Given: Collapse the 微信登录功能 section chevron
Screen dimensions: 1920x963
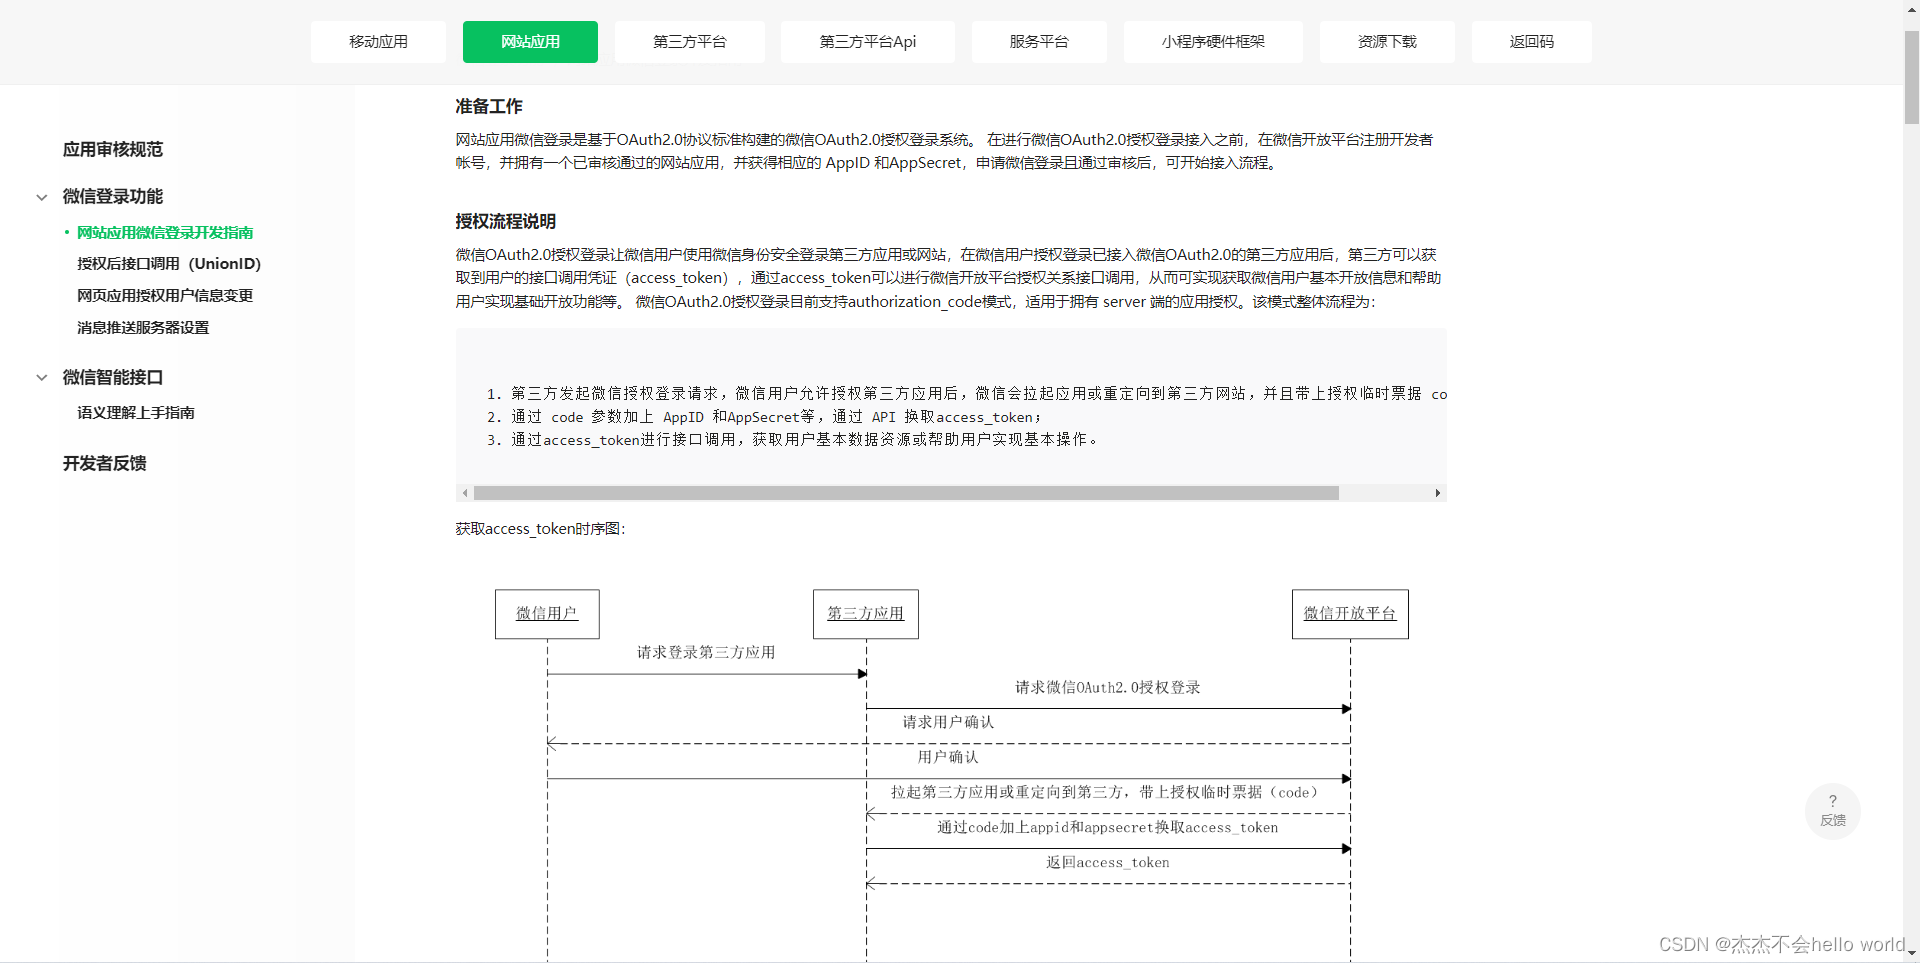Looking at the screenshot, I should (x=42, y=197).
